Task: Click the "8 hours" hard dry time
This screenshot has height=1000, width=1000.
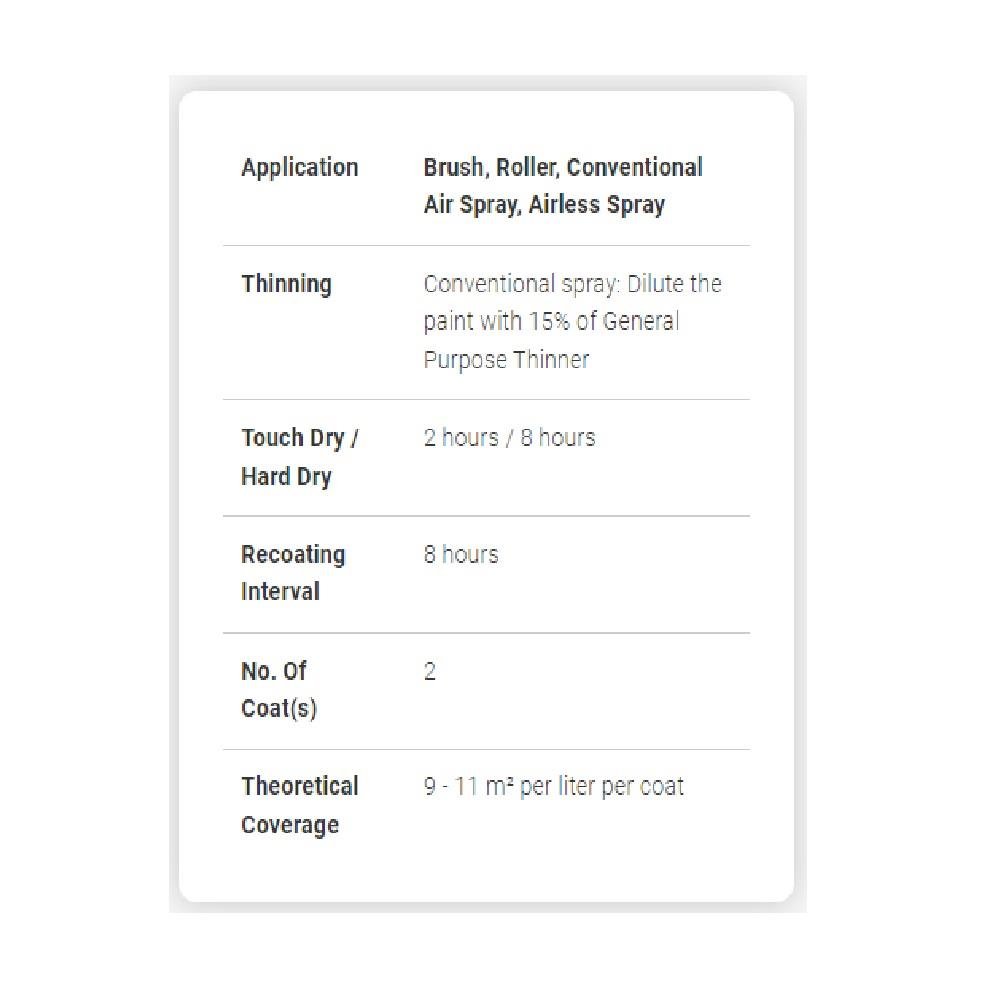Action: 557,438
